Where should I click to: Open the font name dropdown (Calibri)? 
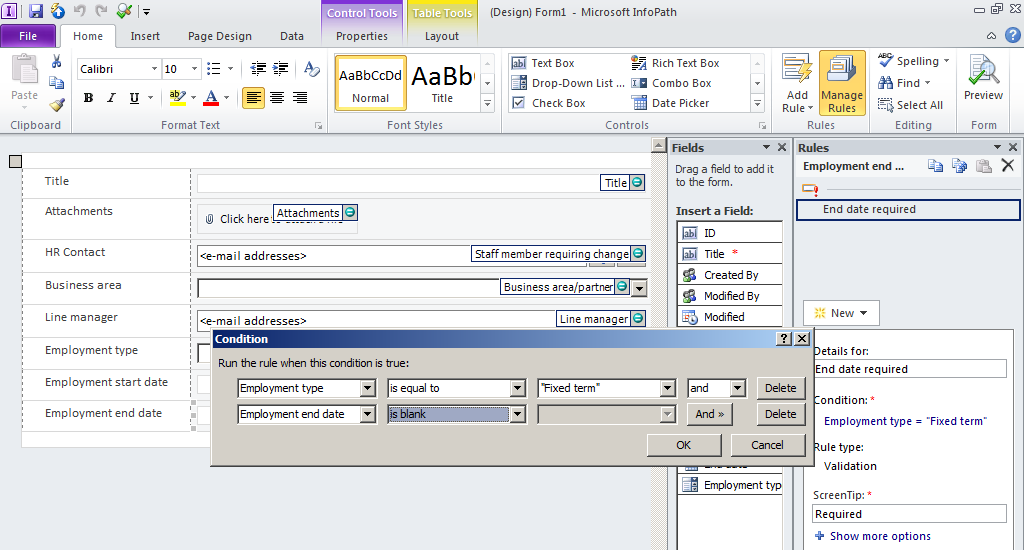tap(154, 69)
